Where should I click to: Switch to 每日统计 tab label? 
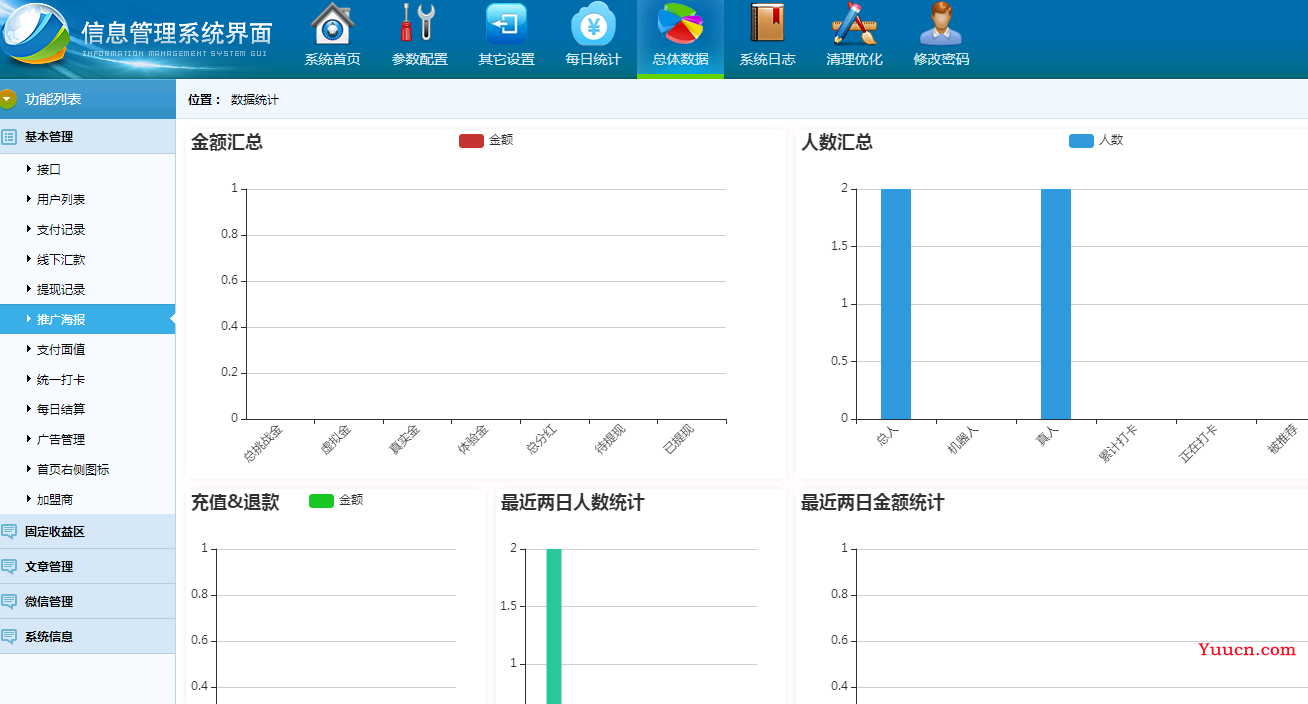tap(594, 59)
